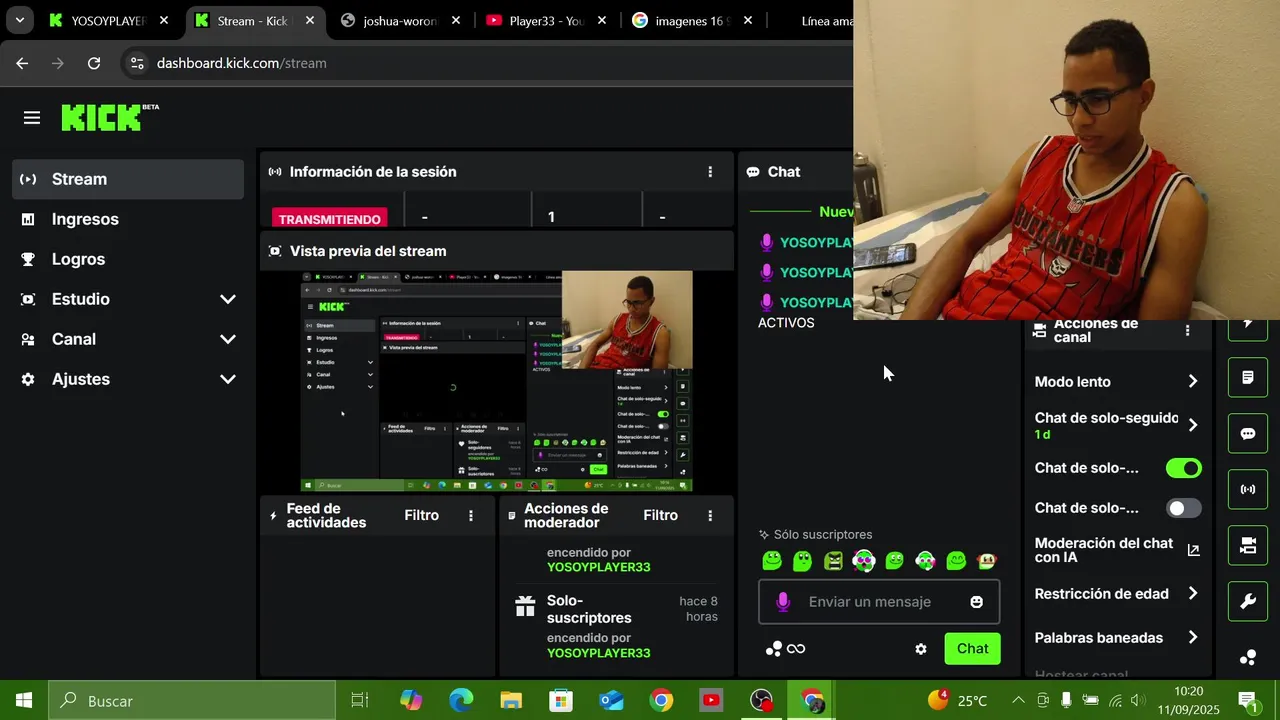Open chat settings gear icon
This screenshot has height=720, width=1280.
point(921,649)
